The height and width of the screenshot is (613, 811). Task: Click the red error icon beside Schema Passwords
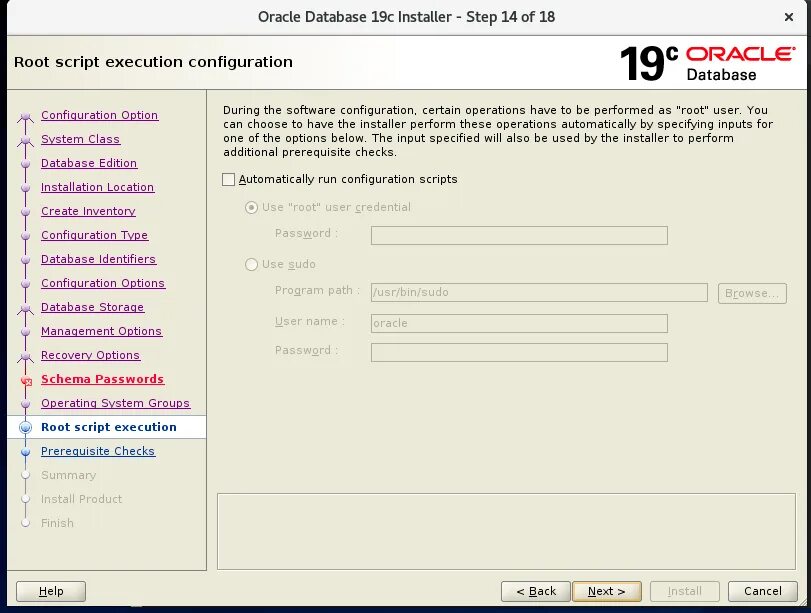tap(26, 381)
